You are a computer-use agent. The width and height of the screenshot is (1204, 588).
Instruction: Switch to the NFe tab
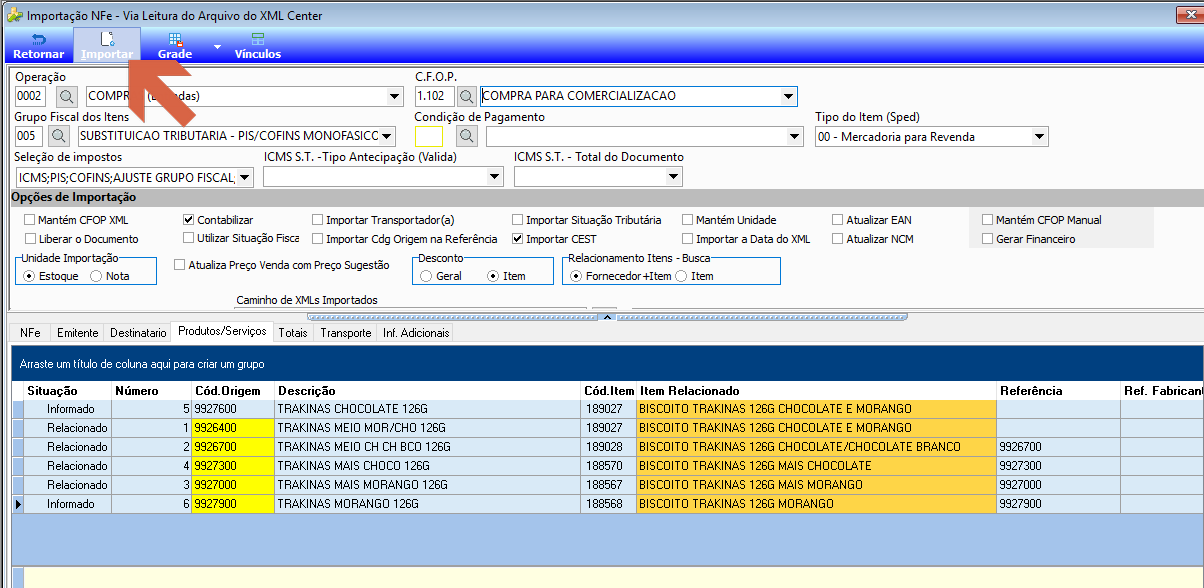(x=30, y=333)
